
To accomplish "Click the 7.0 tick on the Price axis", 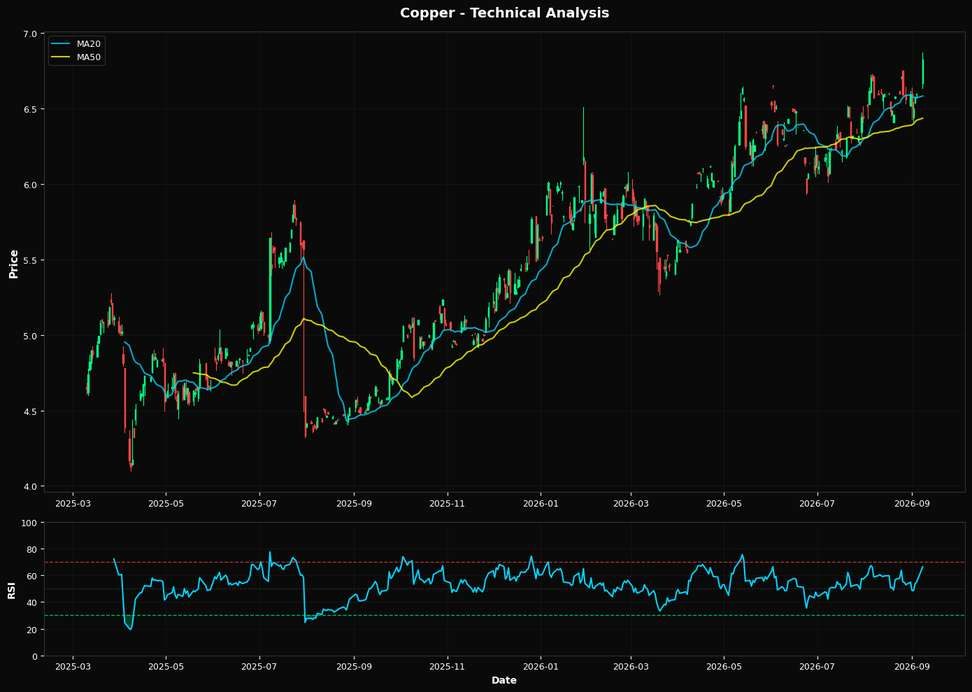I will click(x=31, y=33).
